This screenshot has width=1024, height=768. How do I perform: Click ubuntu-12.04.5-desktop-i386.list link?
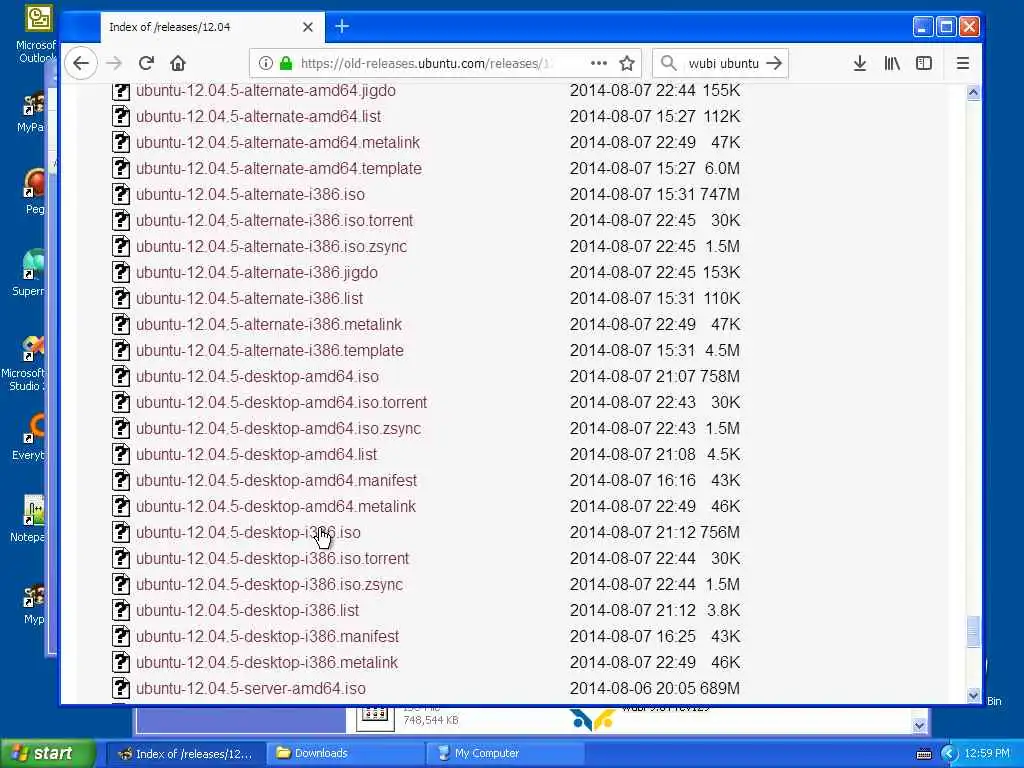coord(248,611)
